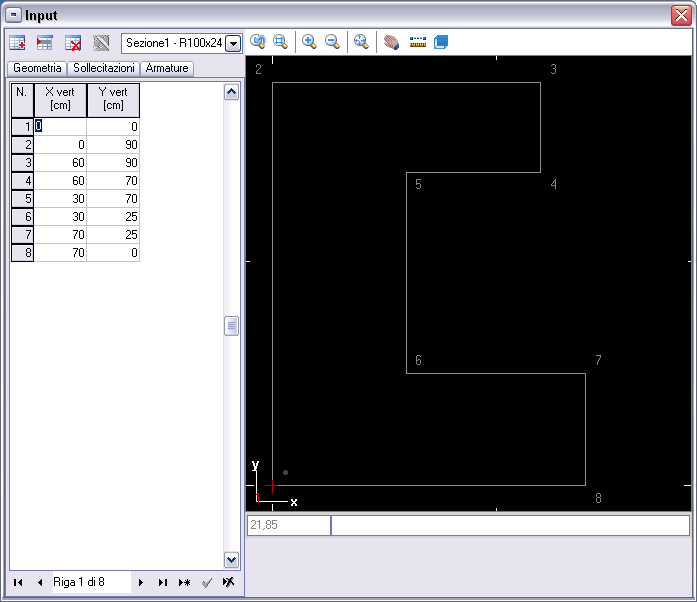Click the zoom in magnifier icon
Image resolution: width=697 pixels, height=602 pixels.
(309, 42)
